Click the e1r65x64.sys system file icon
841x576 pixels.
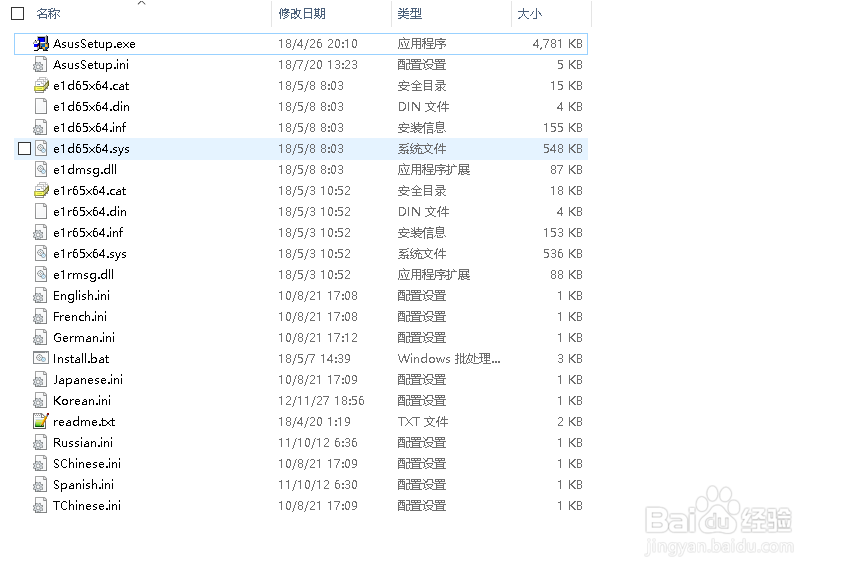[41, 254]
